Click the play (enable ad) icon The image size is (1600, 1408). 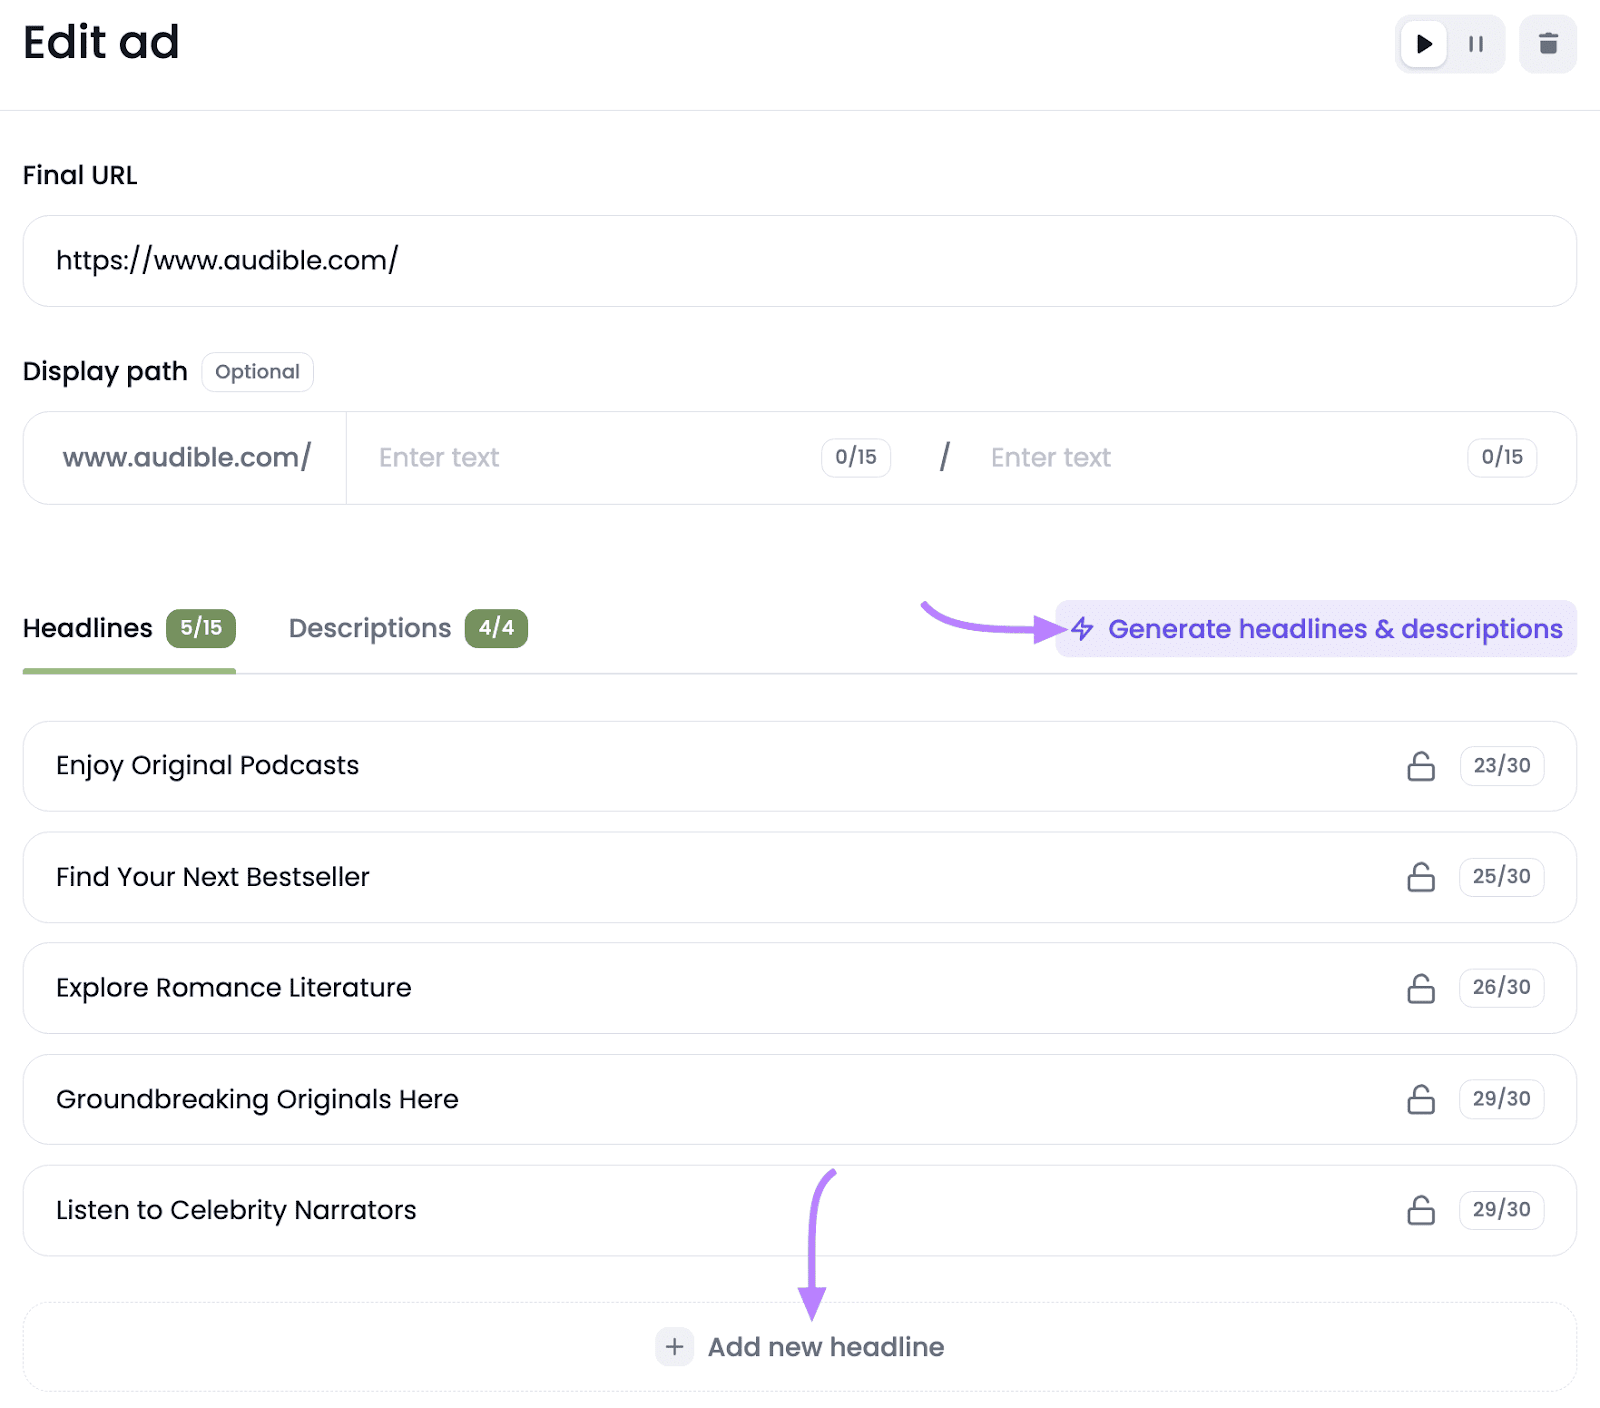[x=1424, y=44]
